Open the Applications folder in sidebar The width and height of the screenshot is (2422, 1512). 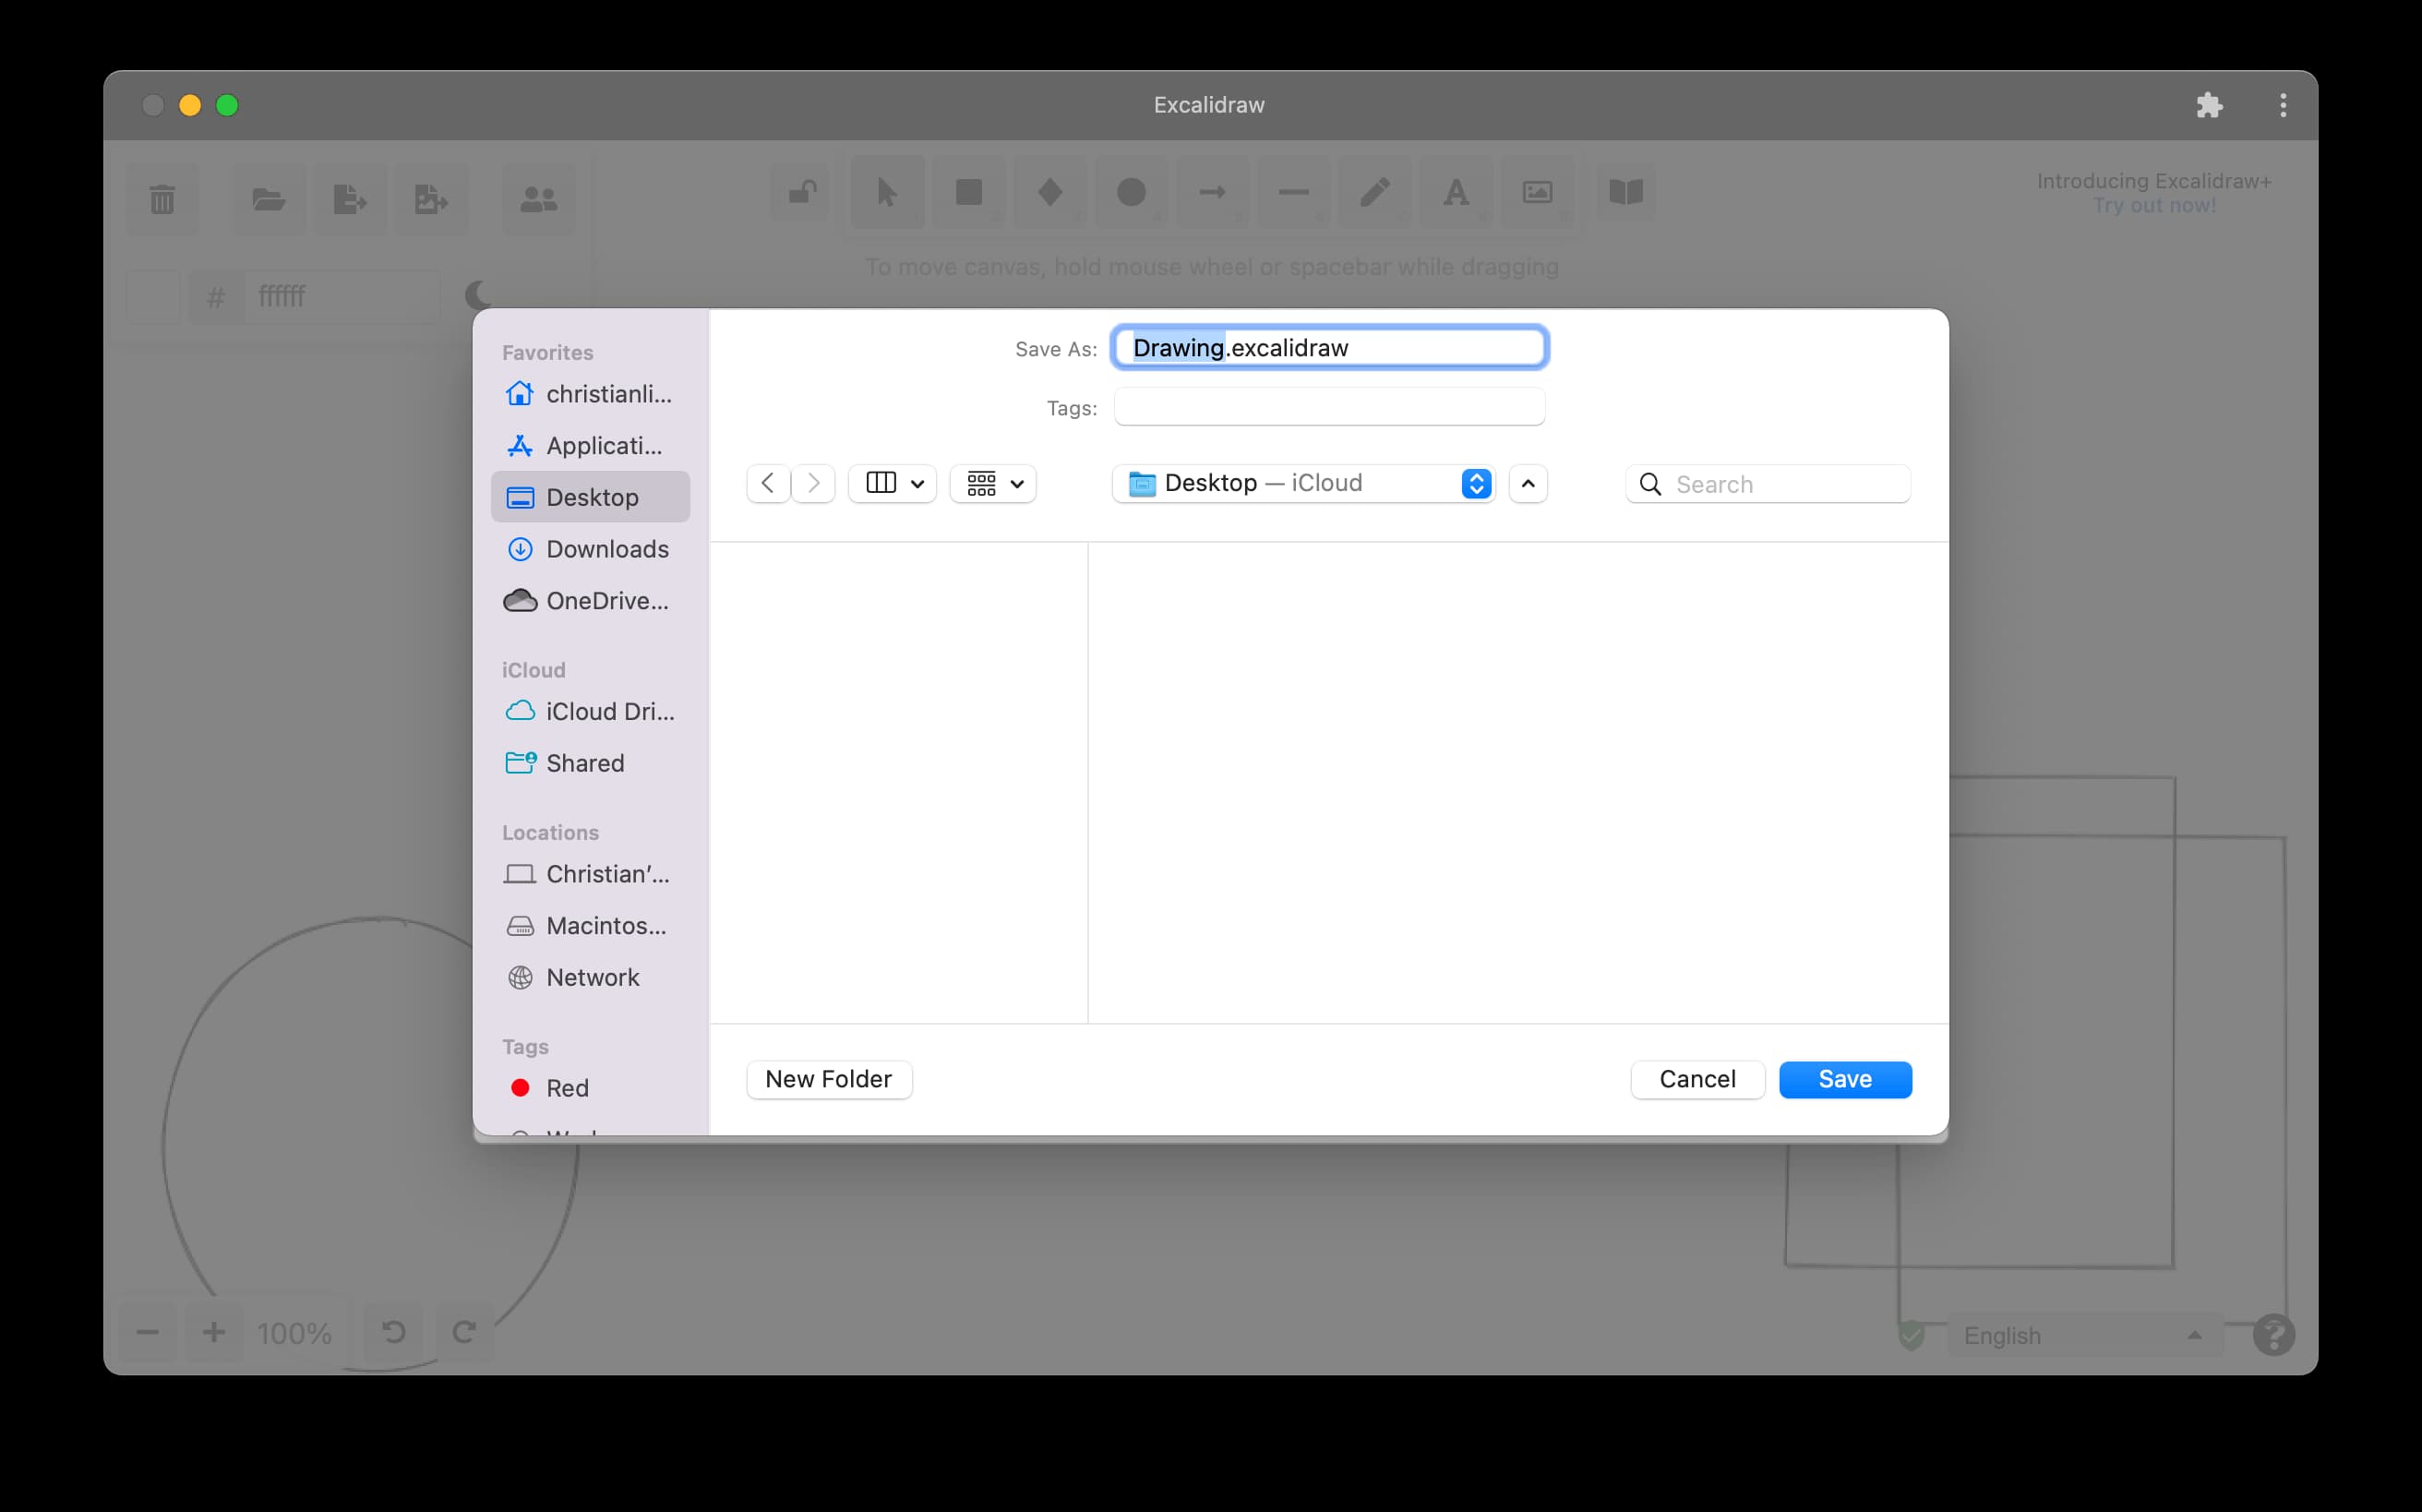click(603, 446)
